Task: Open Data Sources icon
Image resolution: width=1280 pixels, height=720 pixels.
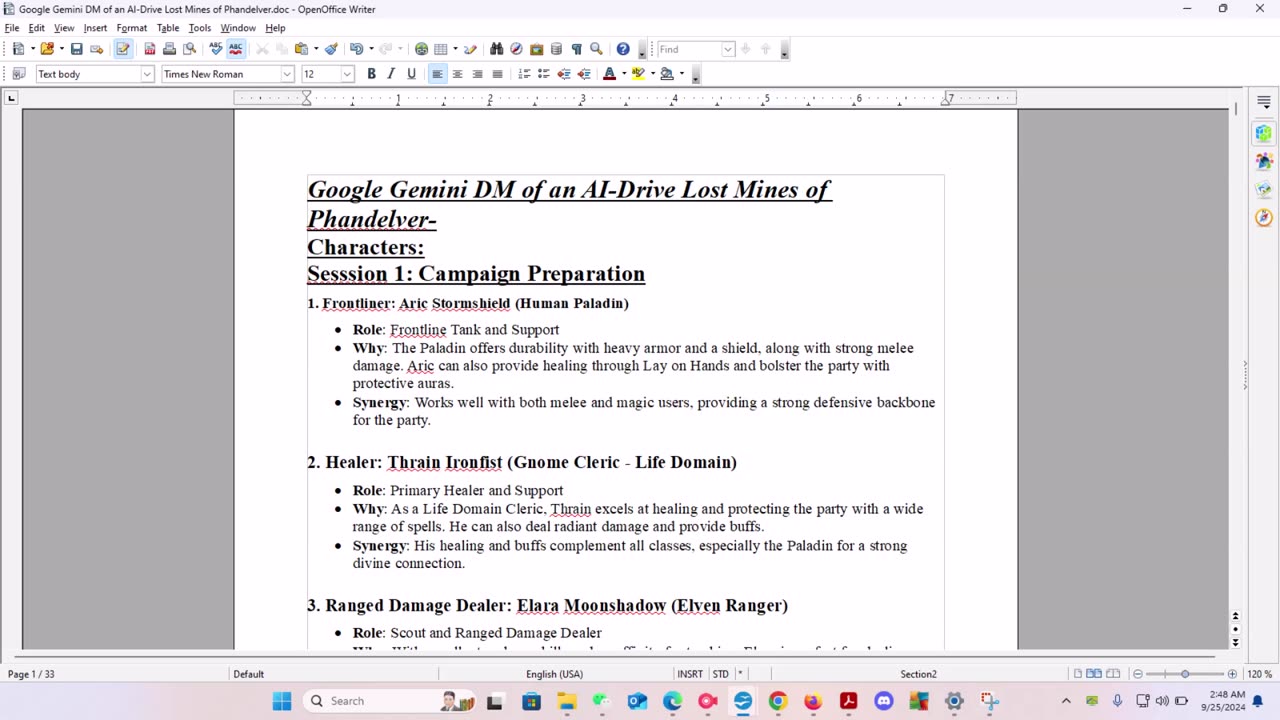Action: tap(556, 48)
